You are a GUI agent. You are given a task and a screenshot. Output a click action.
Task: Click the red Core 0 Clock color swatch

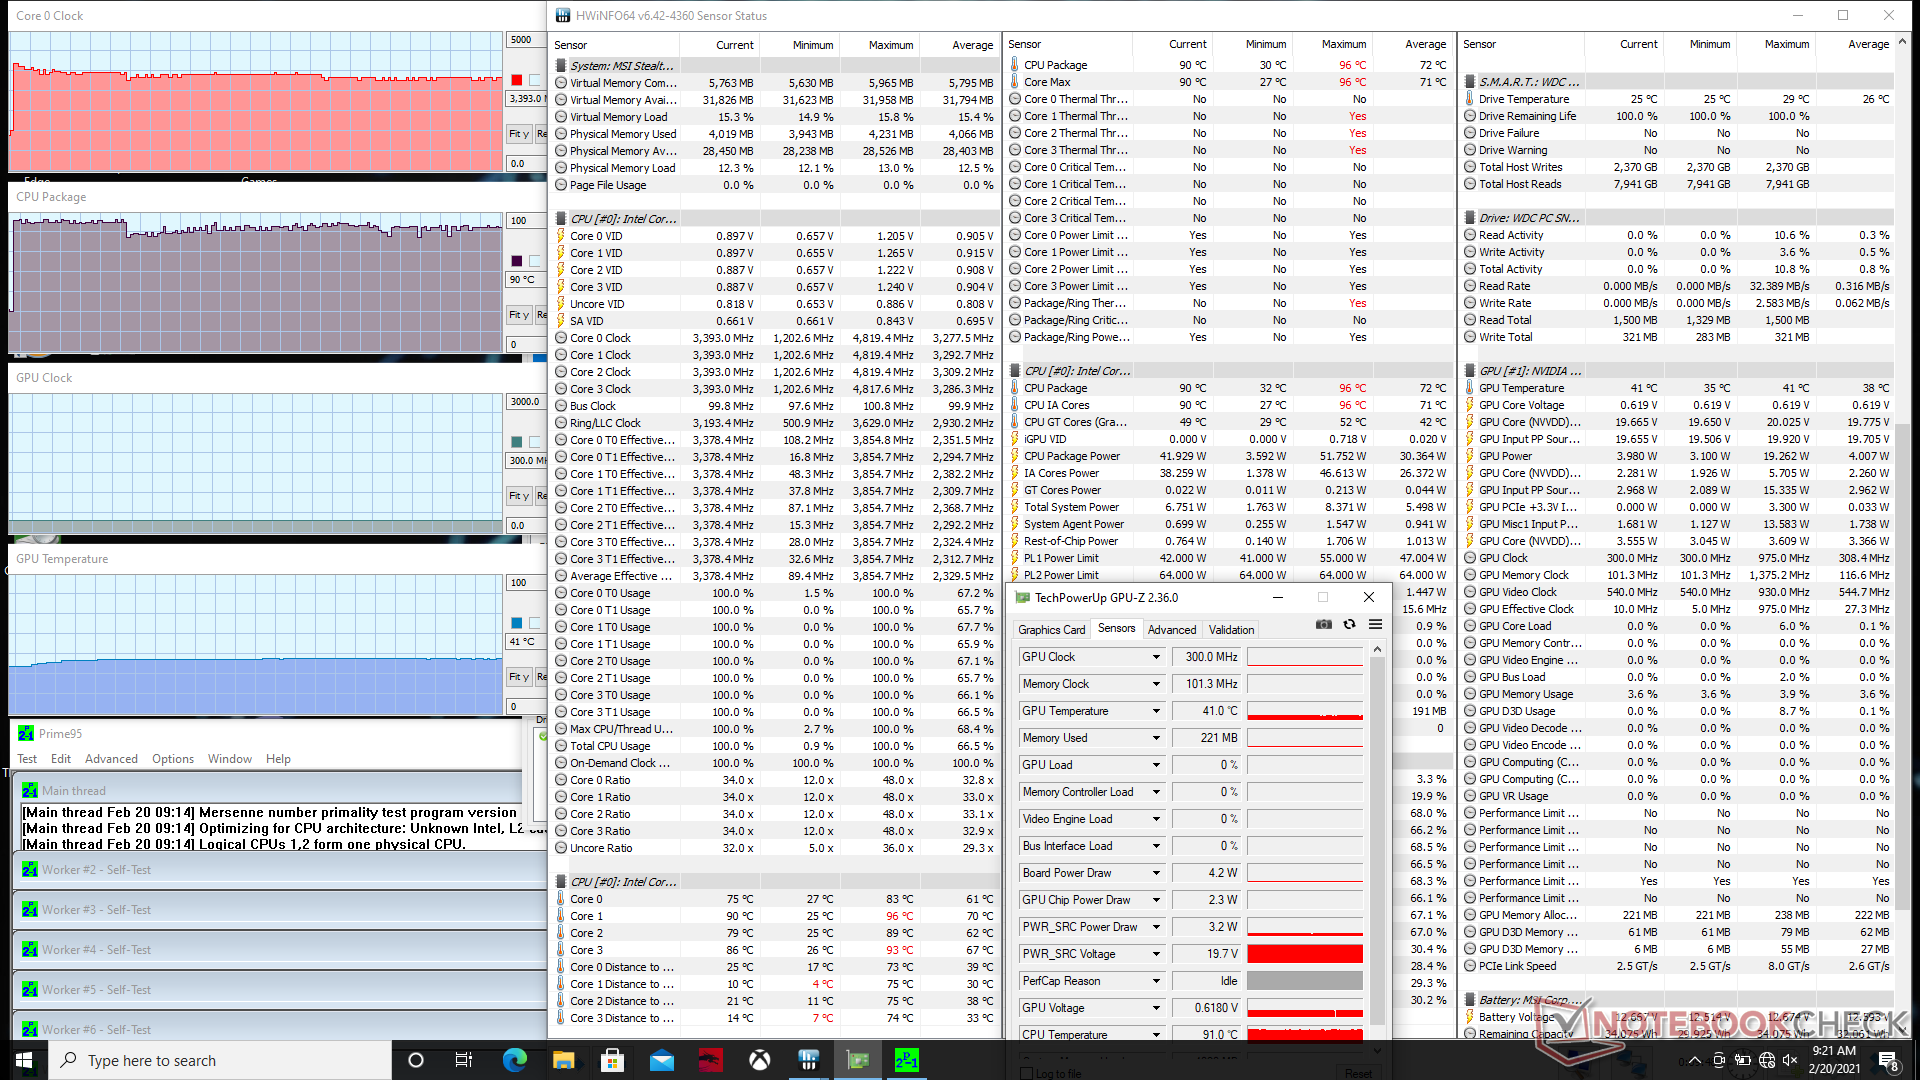517,80
